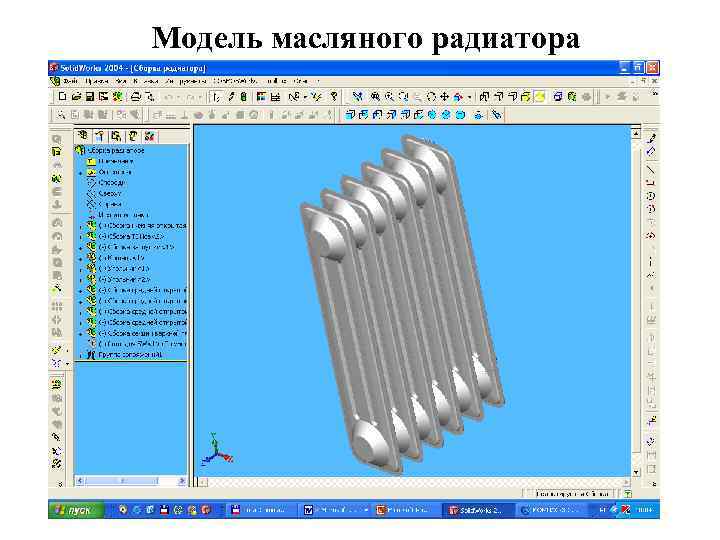The width and height of the screenshot is (720, 540).
Task: Open the ConfigurationManager tab
Action: click(x=116, y=136)
